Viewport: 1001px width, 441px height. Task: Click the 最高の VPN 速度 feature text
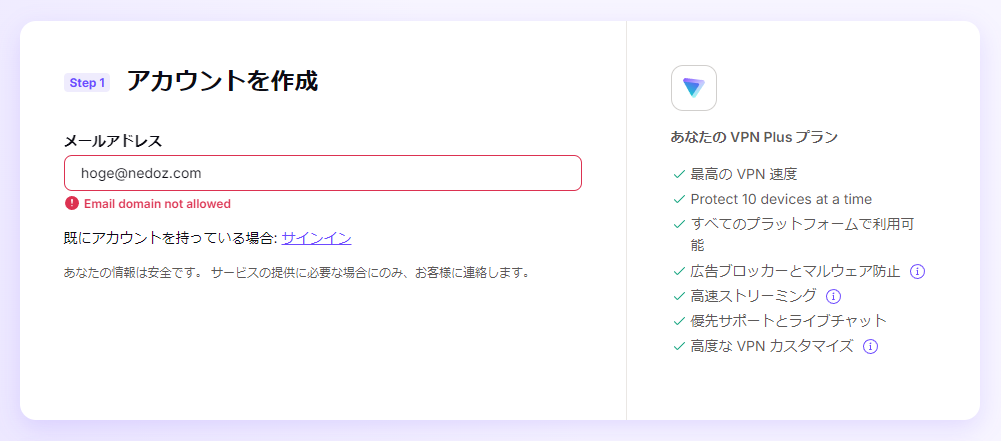click(744, 174)
